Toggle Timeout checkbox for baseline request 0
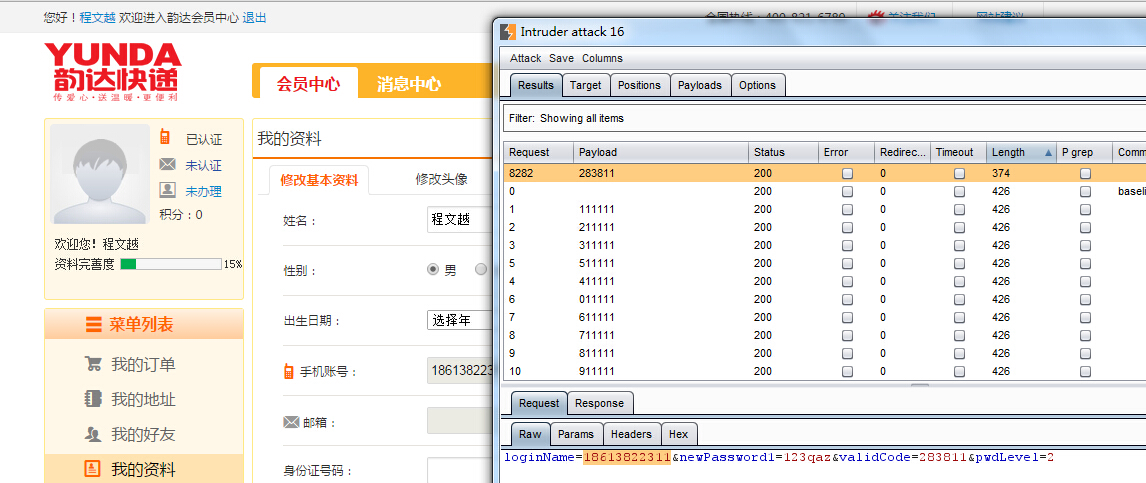 point(959,191)
